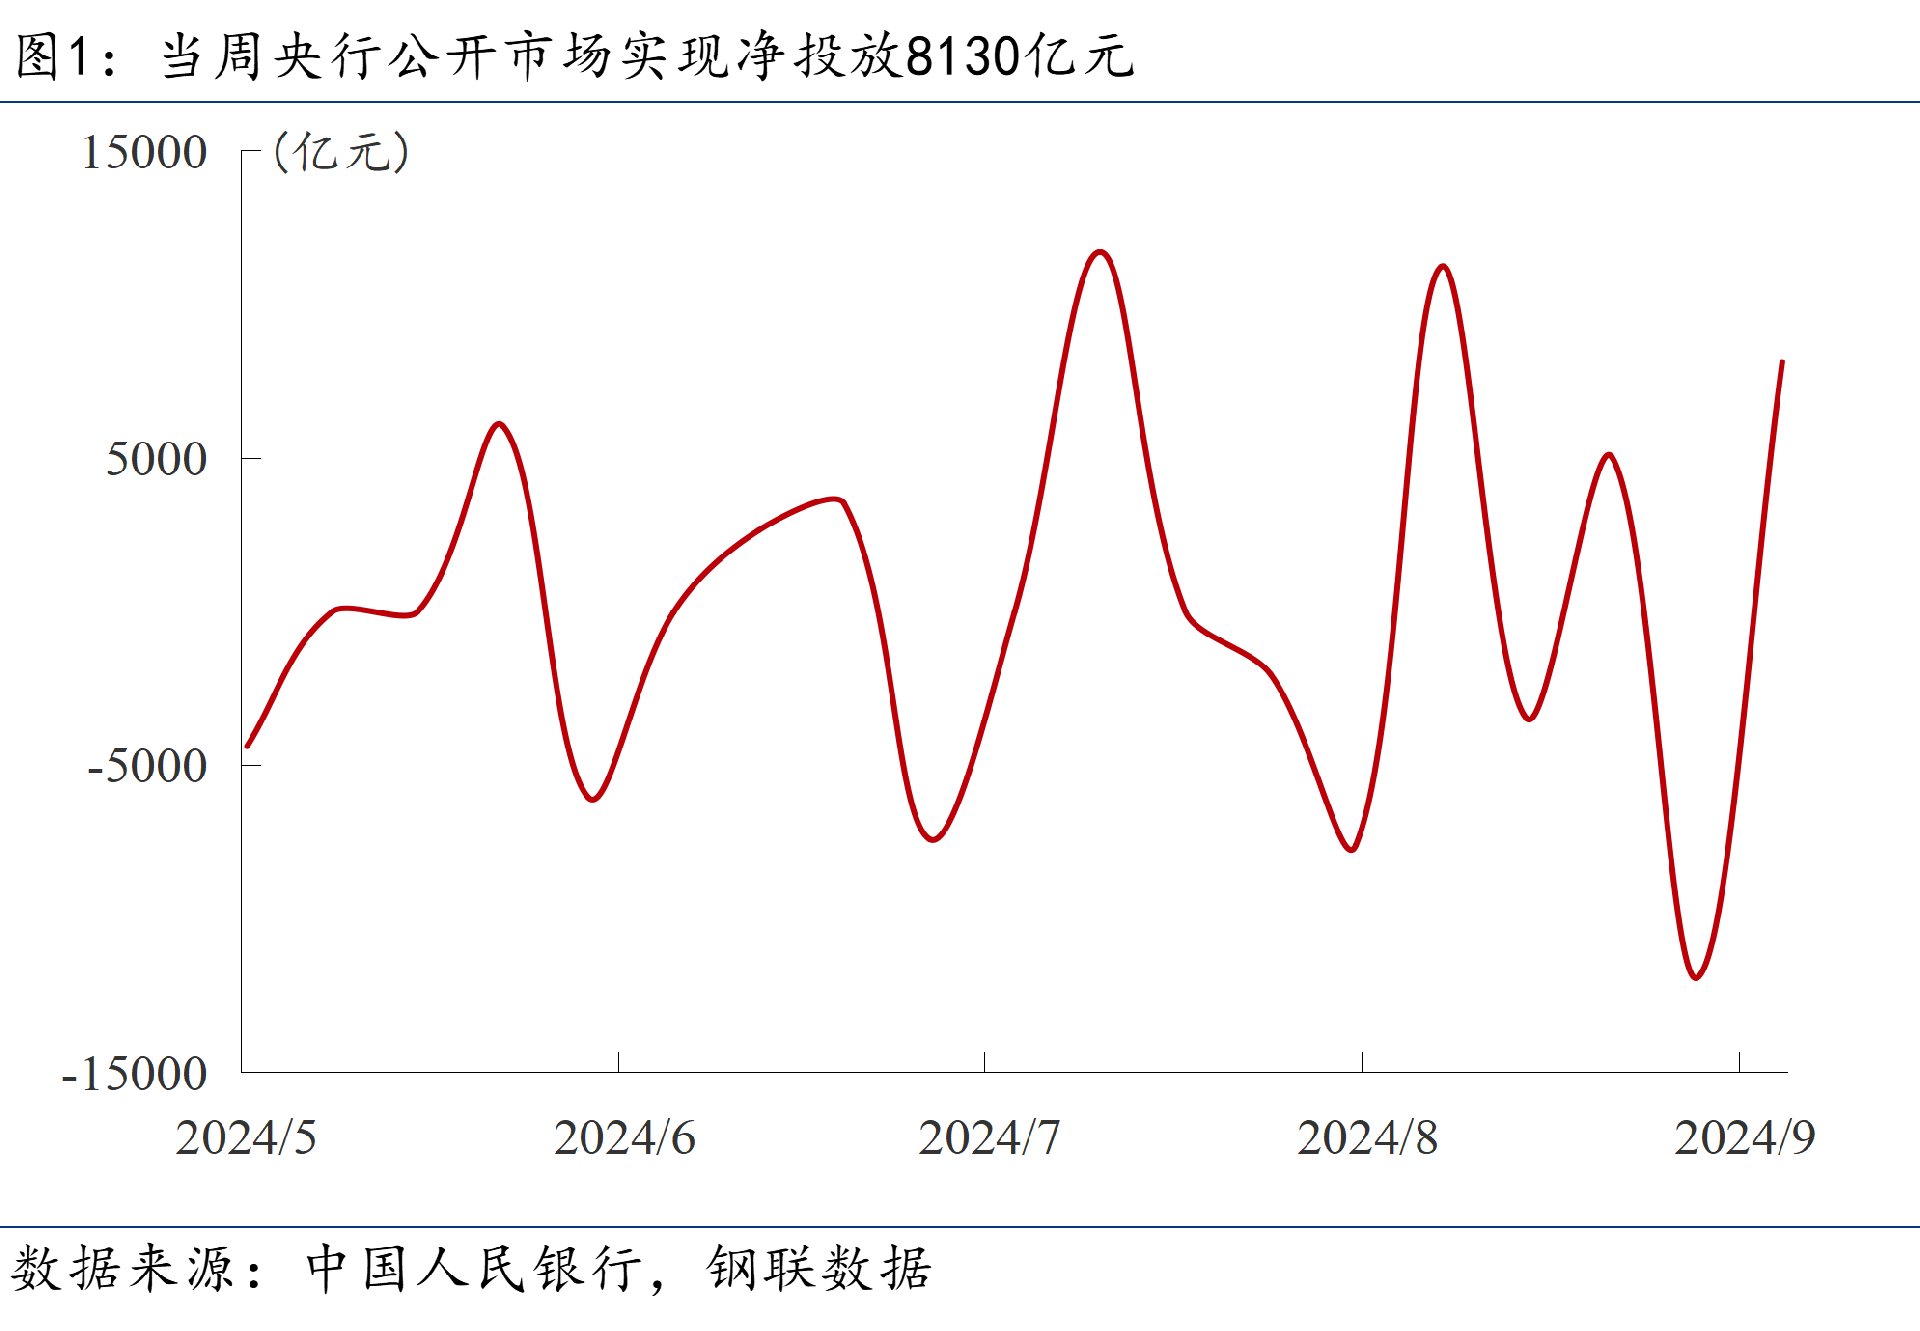1920x1331 pixels.
Task: Click the 15000 y-axis label
Action: pos(144,153)
